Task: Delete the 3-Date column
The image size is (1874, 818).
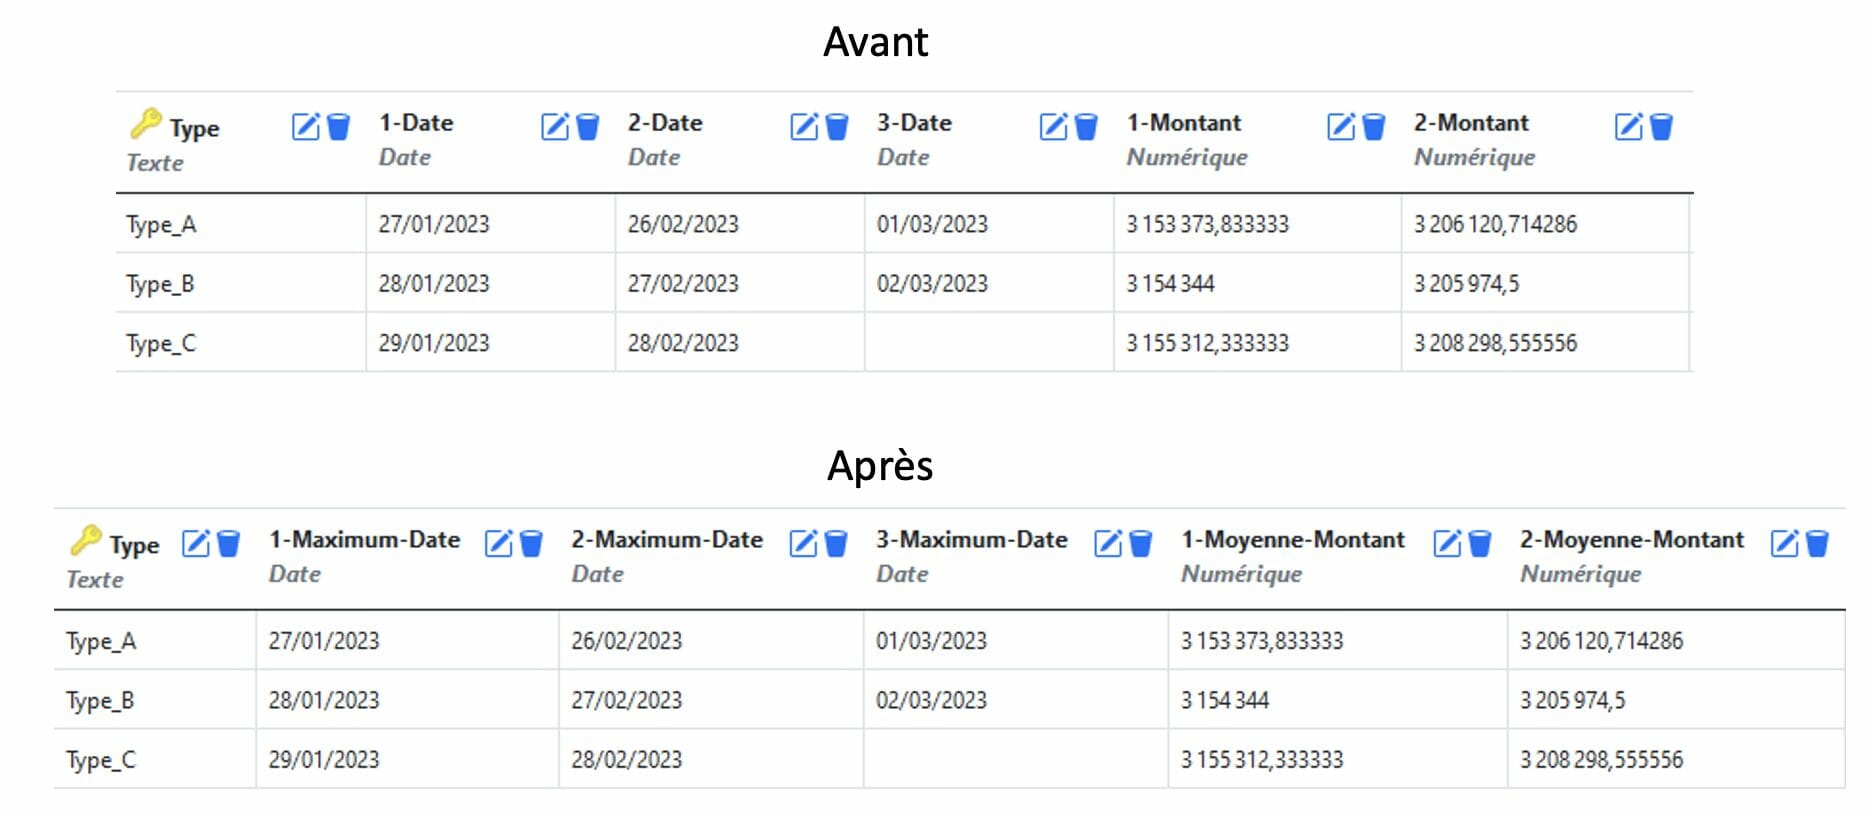Action: click(x=1086, y=127)
